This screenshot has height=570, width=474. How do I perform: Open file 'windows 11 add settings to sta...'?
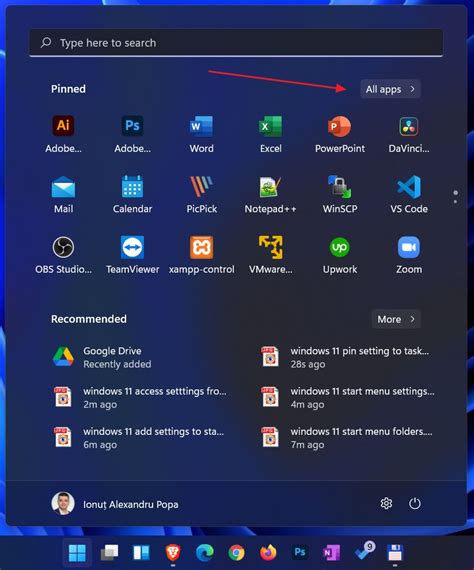[x=140, y=438]
